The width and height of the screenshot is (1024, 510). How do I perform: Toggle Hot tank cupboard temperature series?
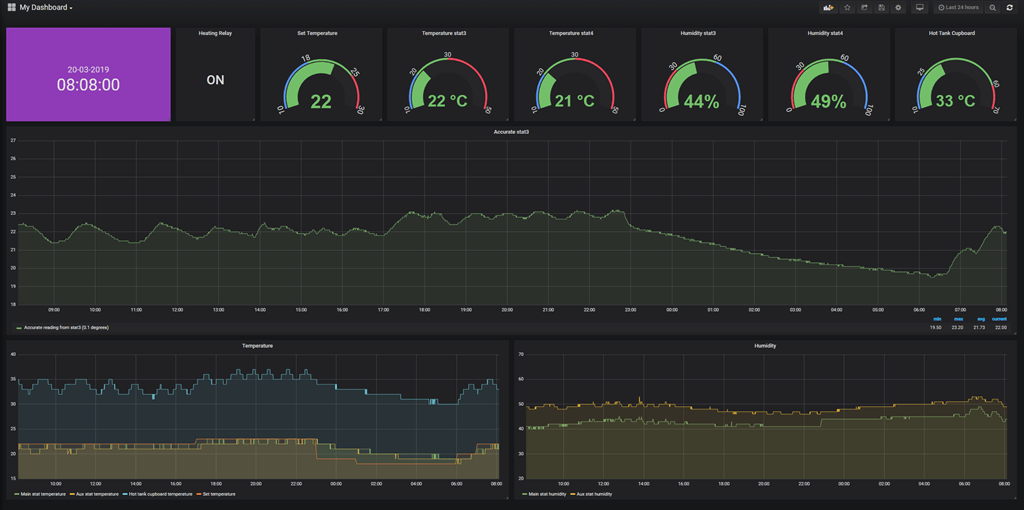pyautogui.click(x=159, y=494)
